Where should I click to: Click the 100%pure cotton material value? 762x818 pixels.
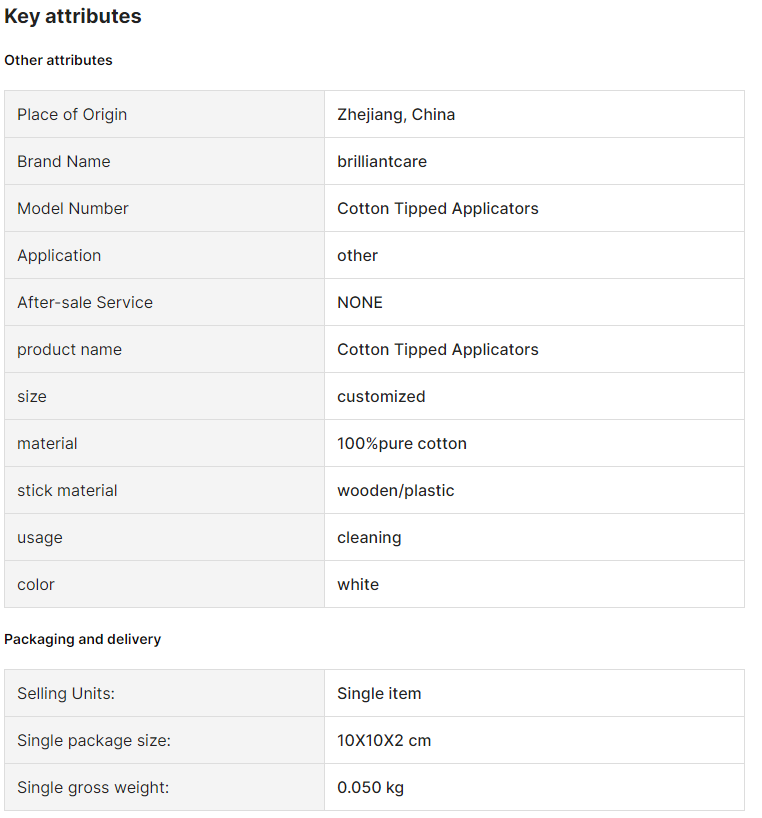click(x=402, y=443)
